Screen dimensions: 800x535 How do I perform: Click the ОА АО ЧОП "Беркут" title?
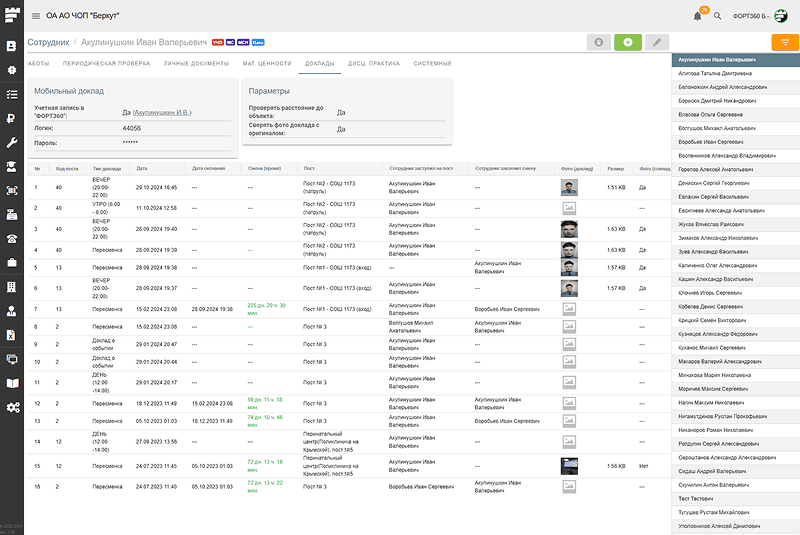tap(83, 16)
